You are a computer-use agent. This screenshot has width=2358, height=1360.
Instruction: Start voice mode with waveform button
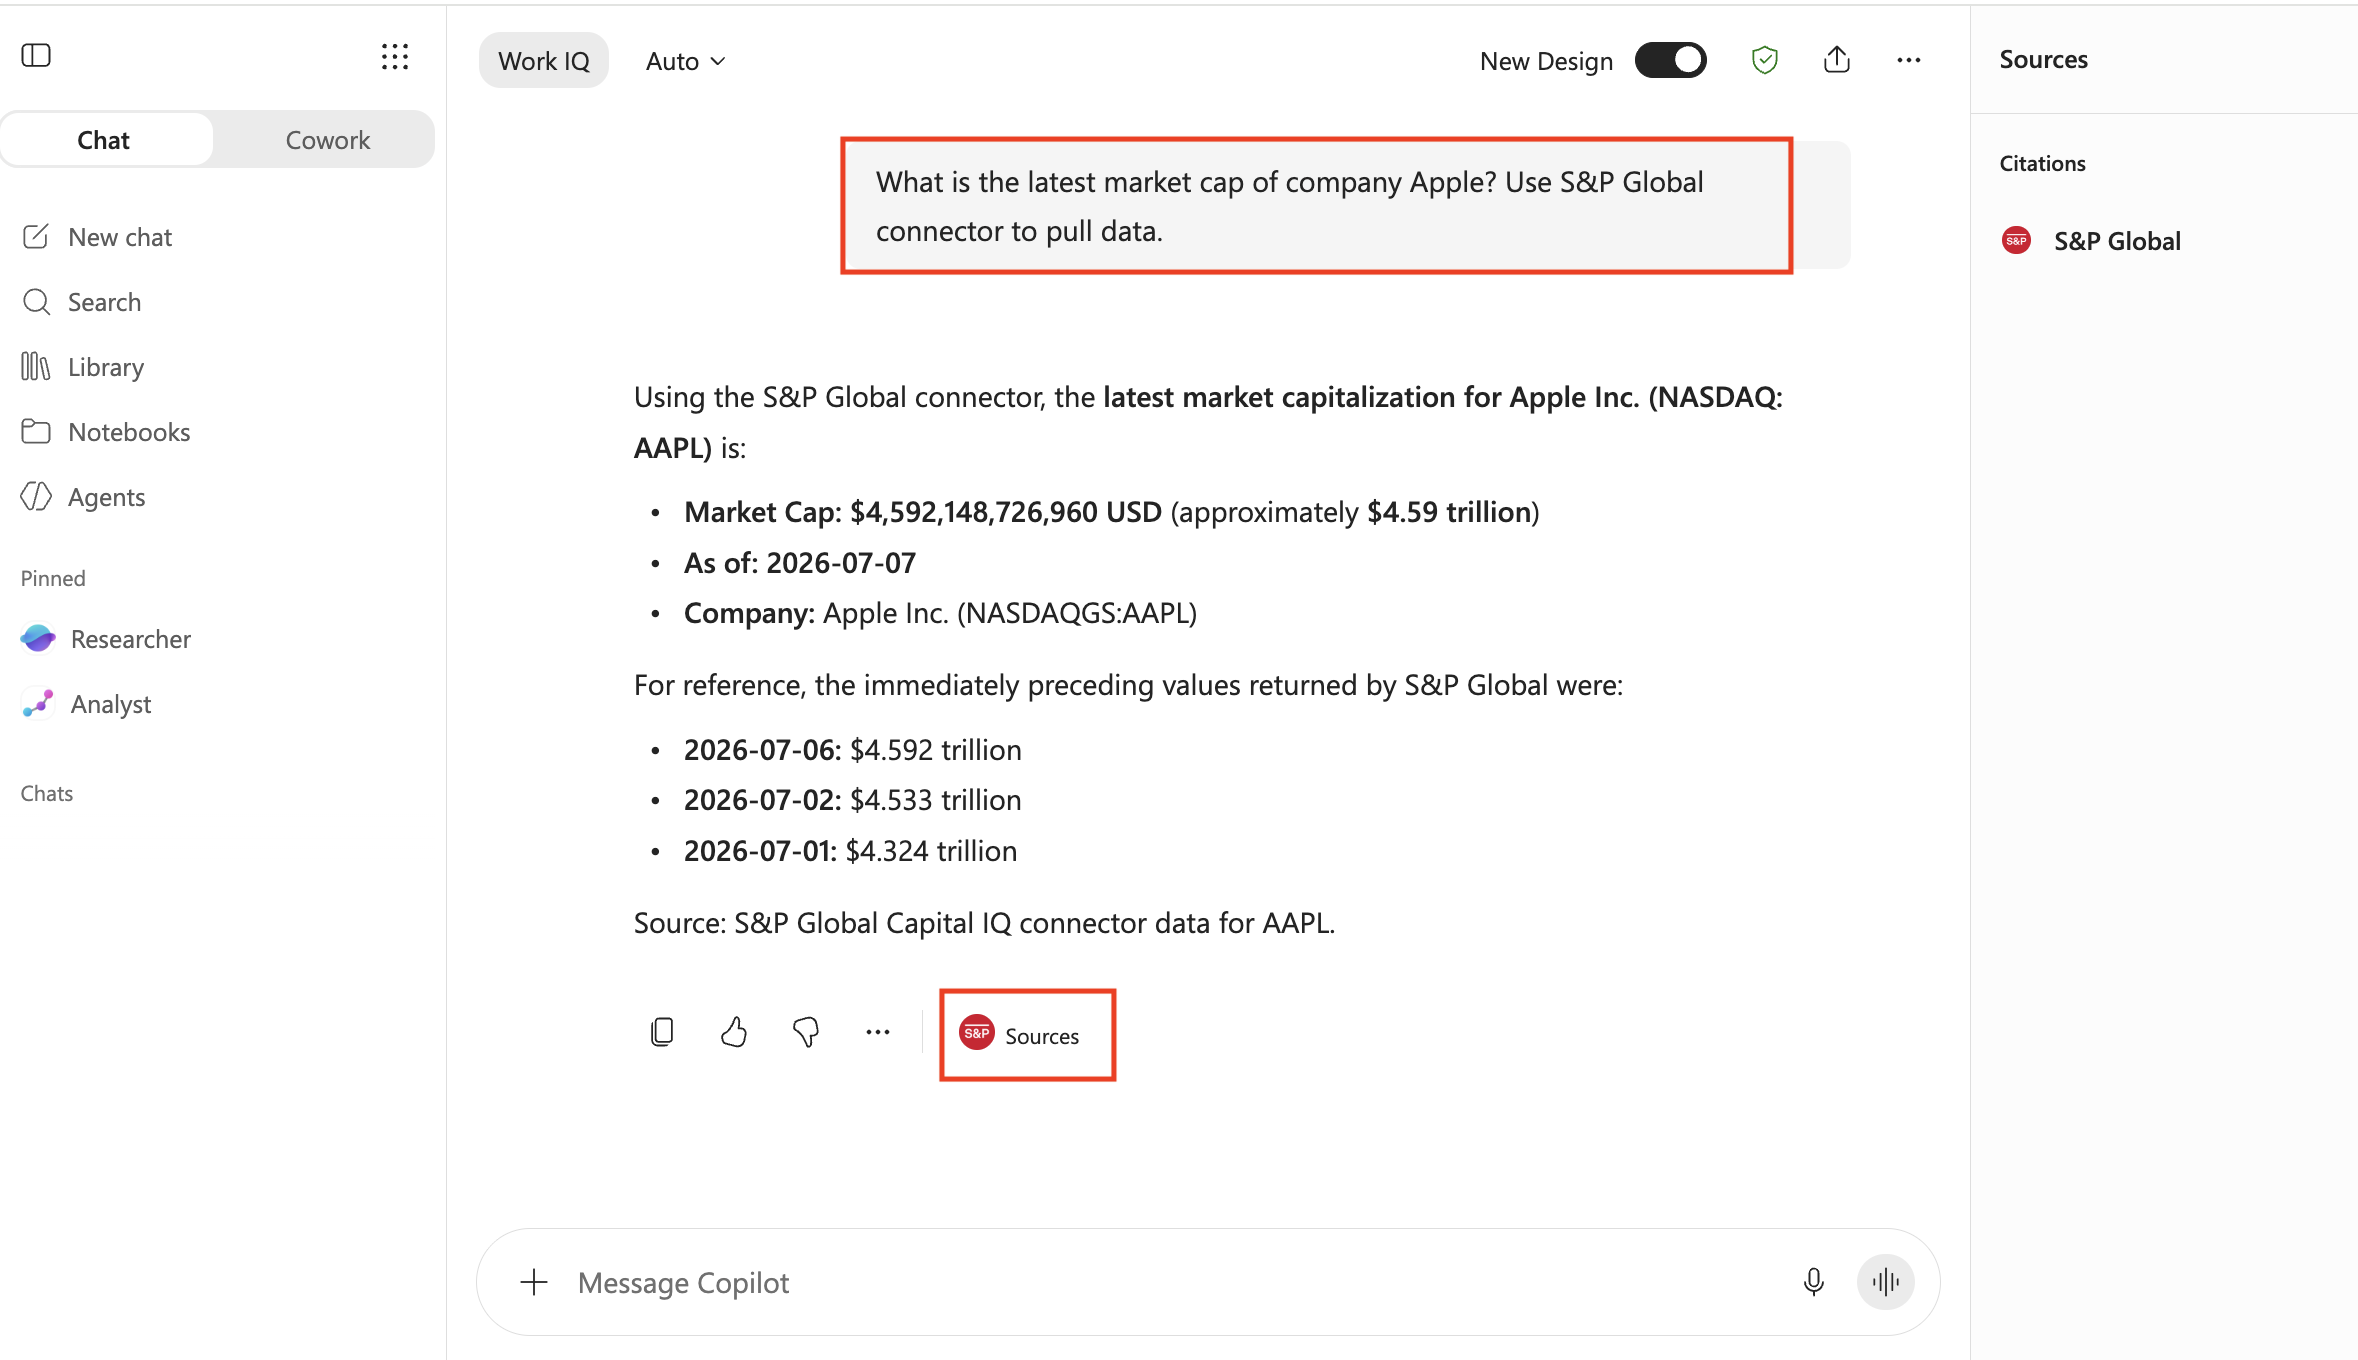coord(1885,1282)
